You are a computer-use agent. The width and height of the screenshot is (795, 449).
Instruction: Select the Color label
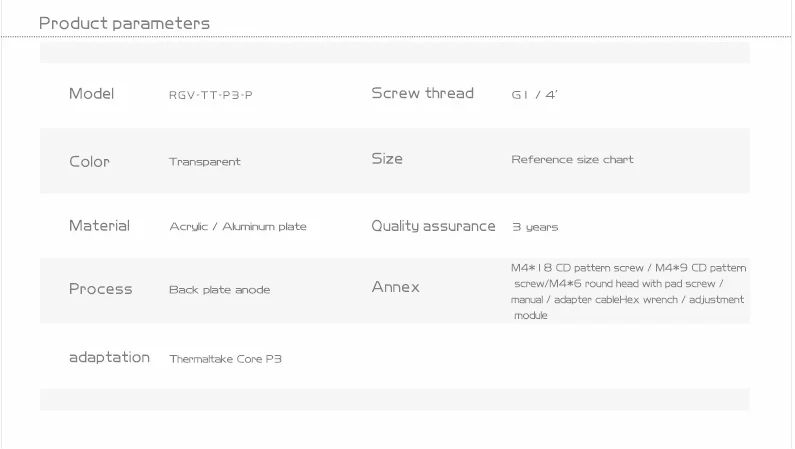point(89,161)
